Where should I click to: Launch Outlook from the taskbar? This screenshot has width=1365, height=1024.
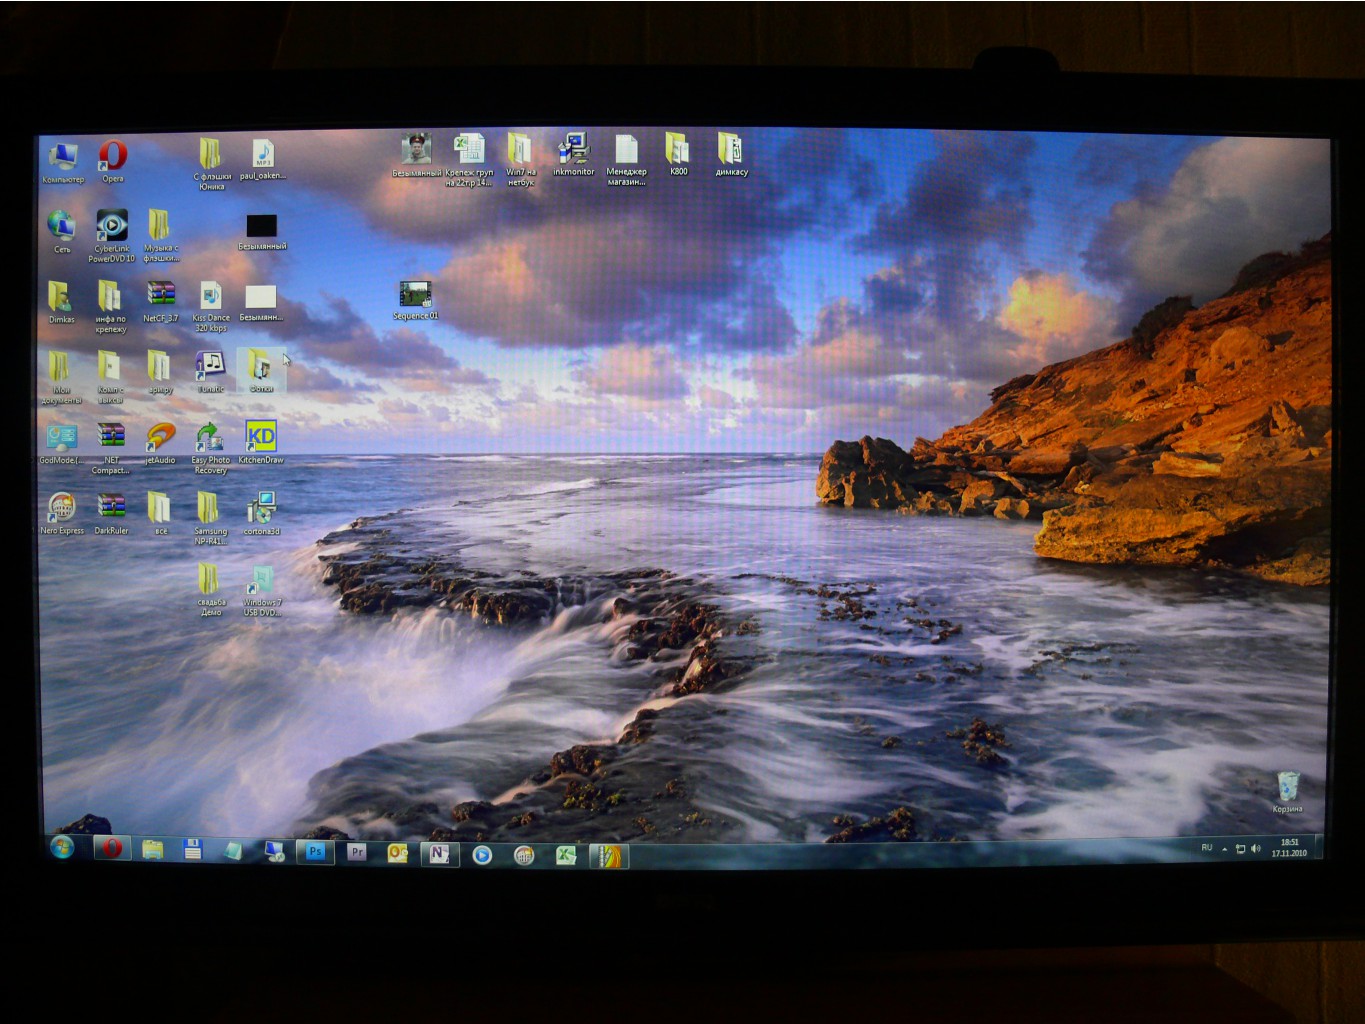pyautogui.click(x=398, y=853)
